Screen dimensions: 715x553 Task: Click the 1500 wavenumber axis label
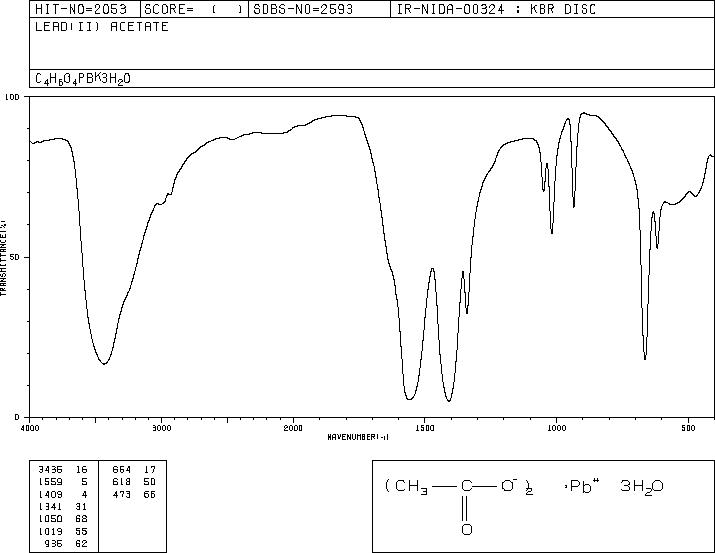425,428
